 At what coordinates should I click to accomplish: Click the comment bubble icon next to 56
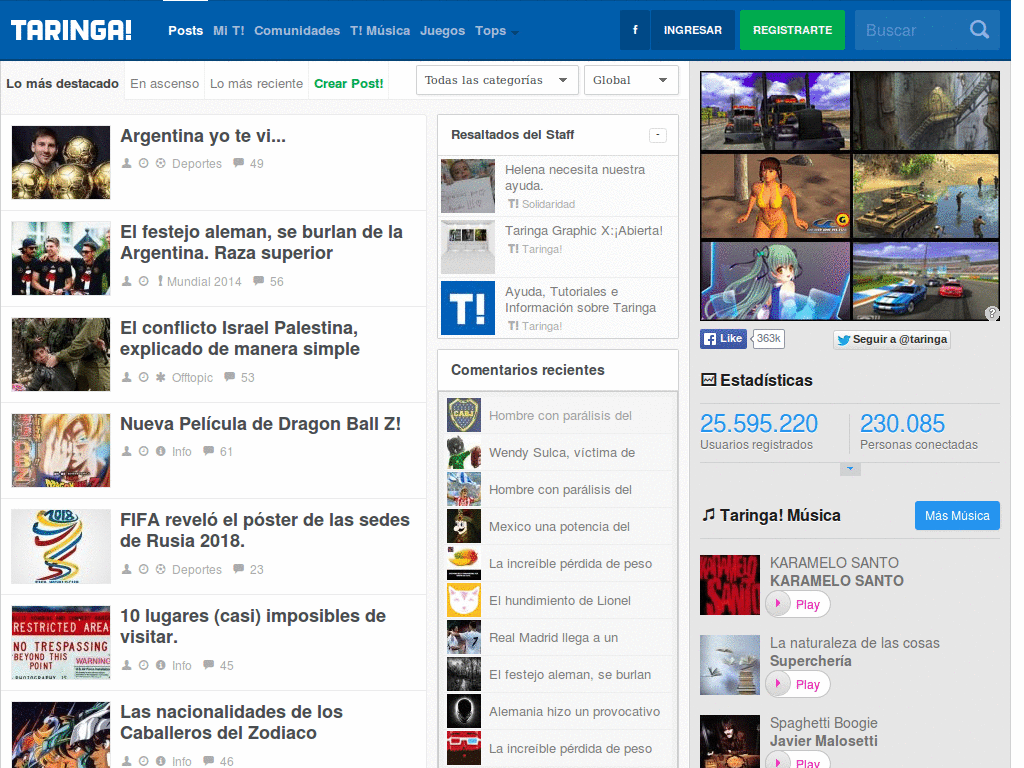click(x=259, y=281)
